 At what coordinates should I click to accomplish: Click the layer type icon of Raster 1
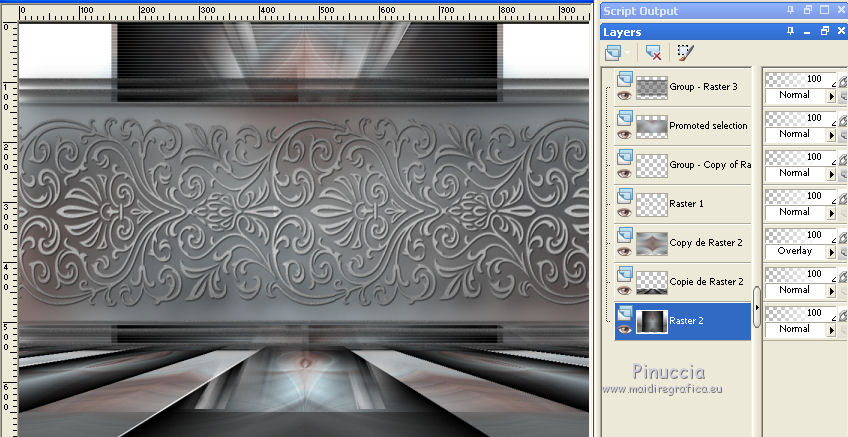tap(625, 196)
